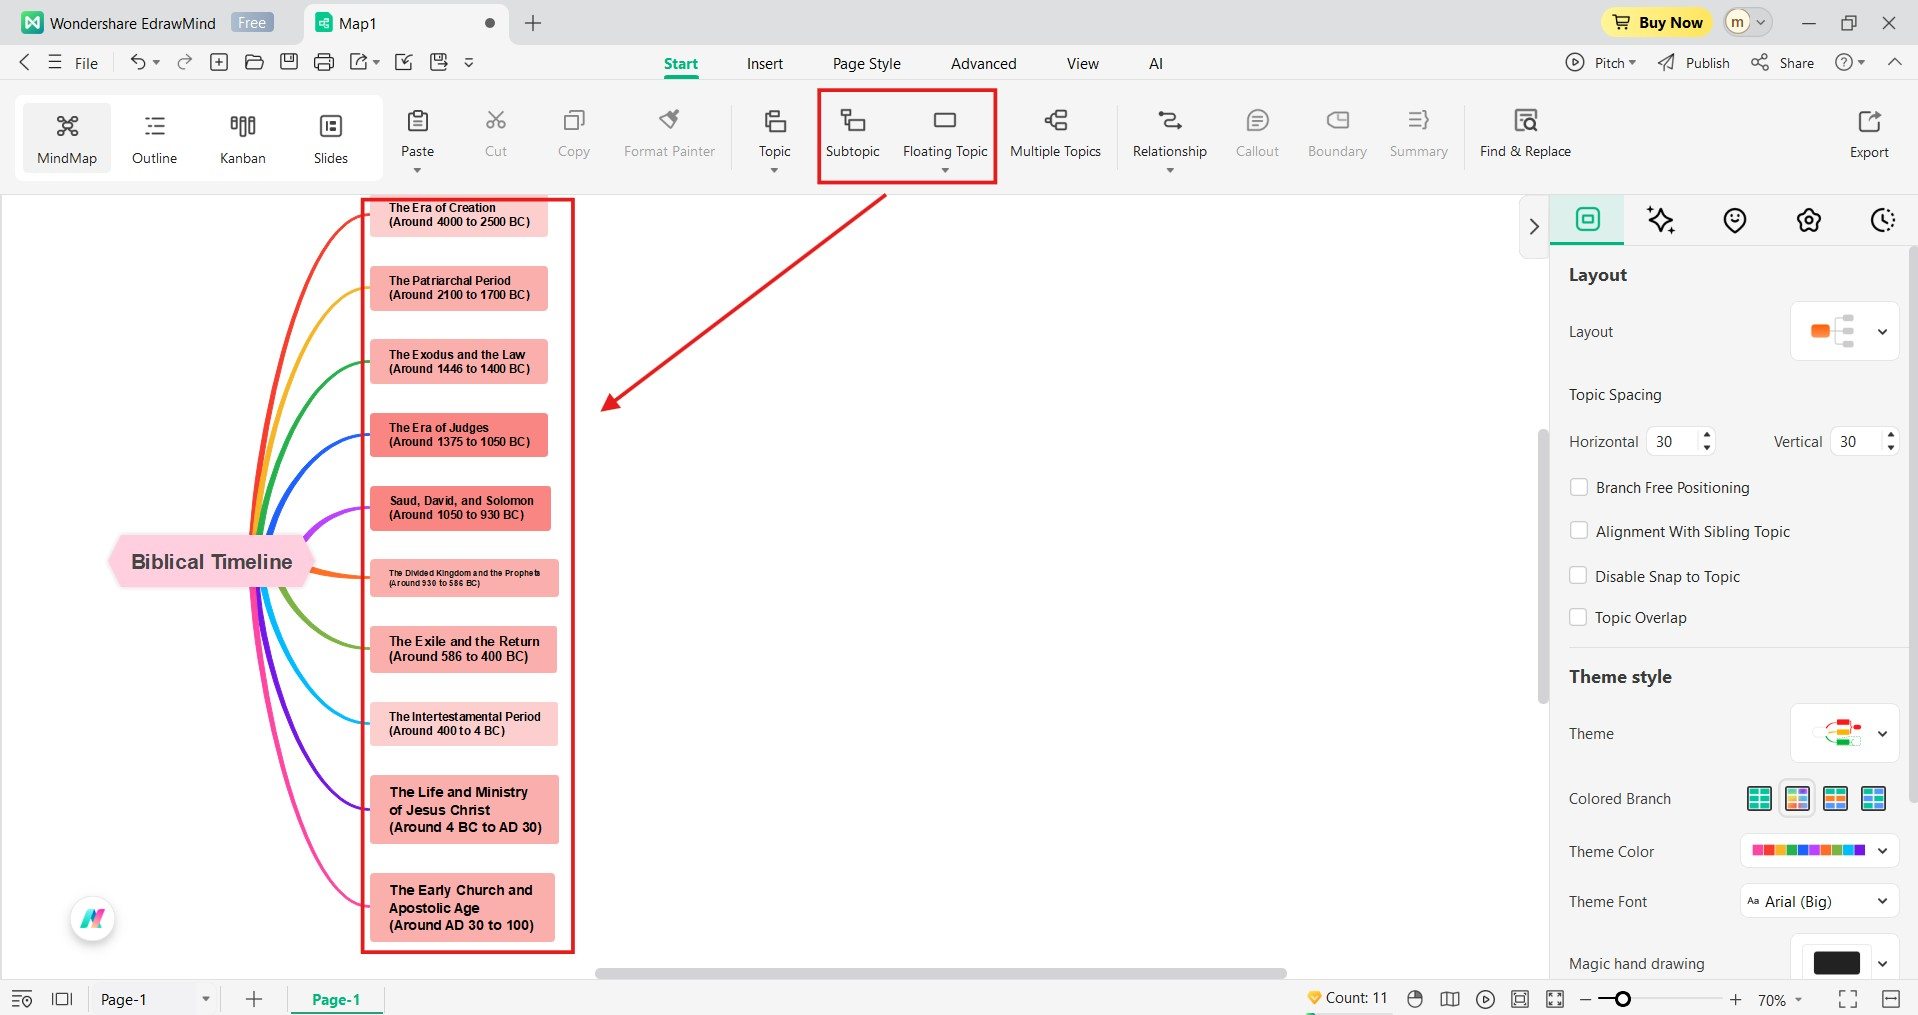Screen dimensions: 1918x1015
Task: Open the AI menu tab
Action: (1154, 63)
